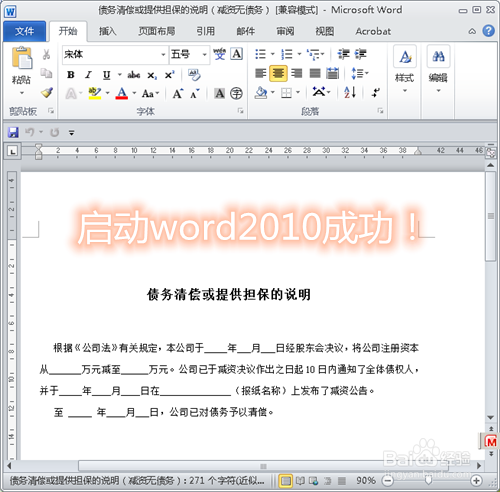Image resolution: width=500 pixels, height=492 pixels.
Task: Grow font size button
Action: [x=178, y=94]
